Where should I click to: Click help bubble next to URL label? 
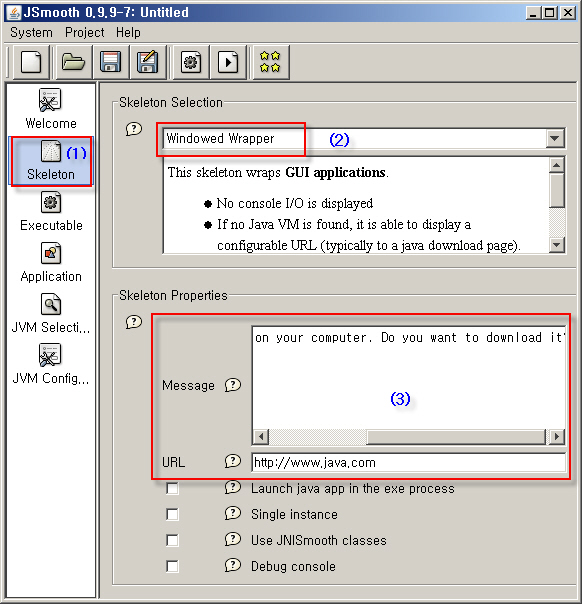[233, 461]
